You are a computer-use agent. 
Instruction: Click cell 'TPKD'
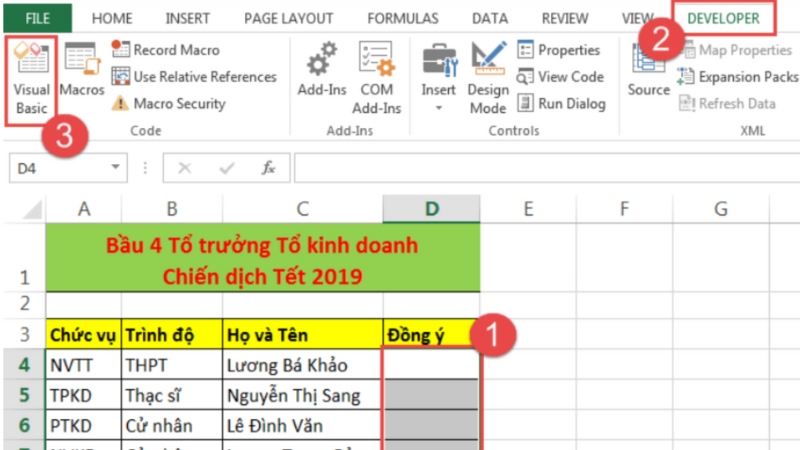coord(84,395)
